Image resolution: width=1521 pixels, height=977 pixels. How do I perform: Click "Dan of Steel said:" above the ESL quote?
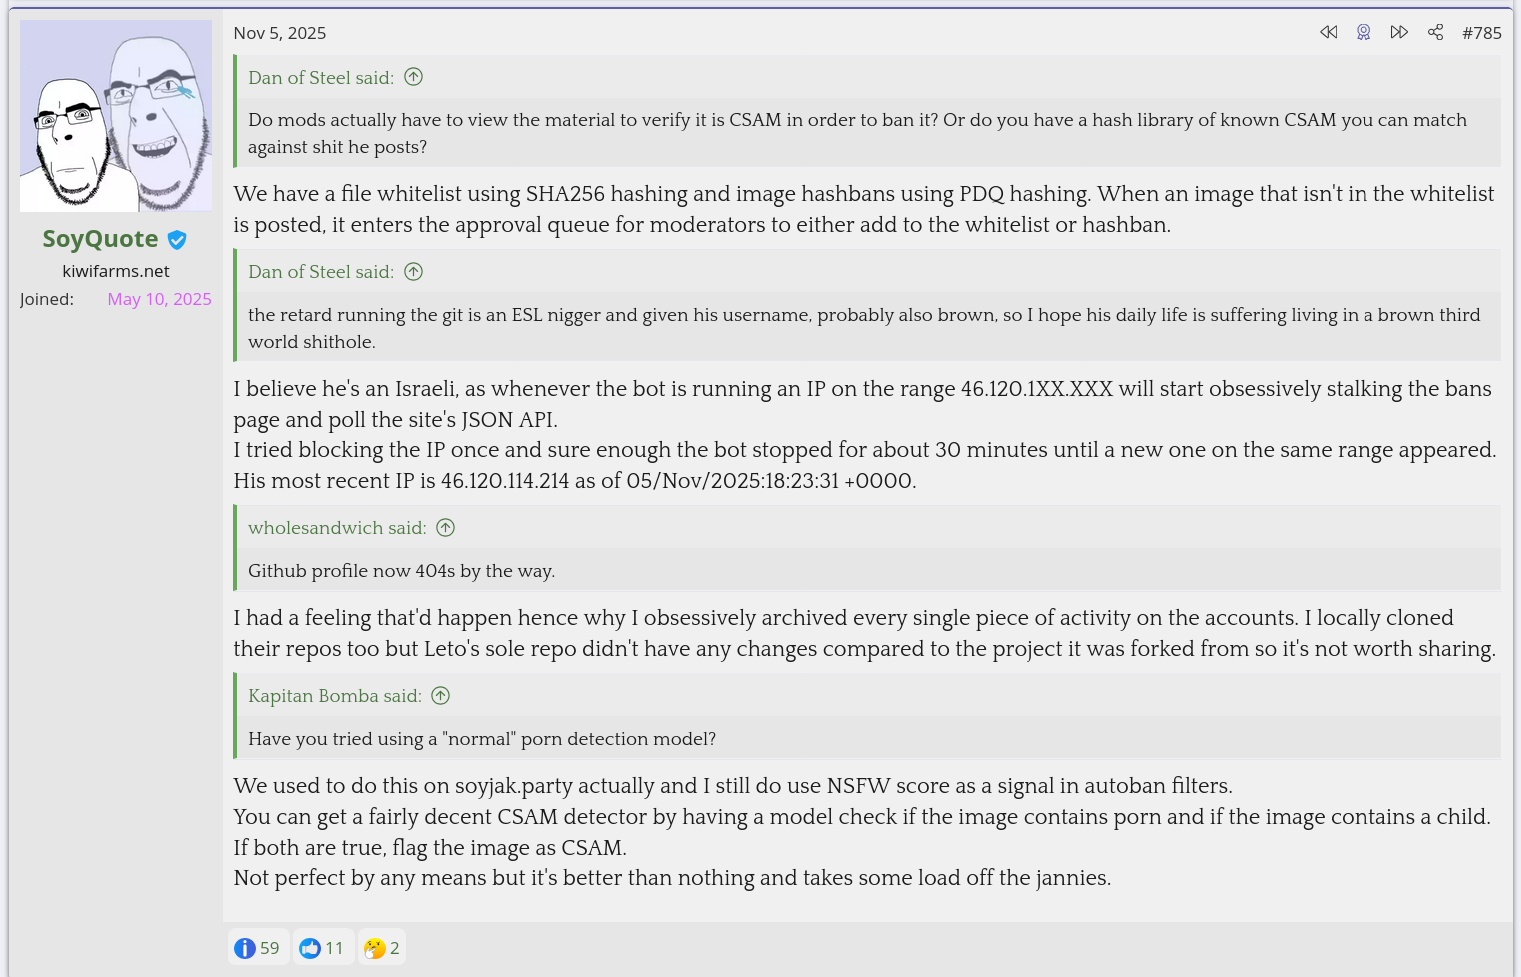320,272
